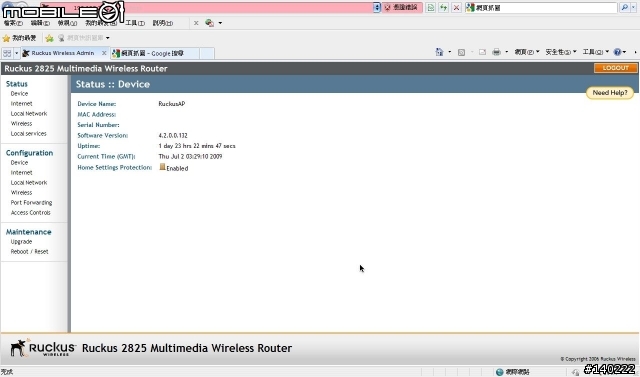
Task: Click the read mail envelope icon
Action: coord(482,52)
